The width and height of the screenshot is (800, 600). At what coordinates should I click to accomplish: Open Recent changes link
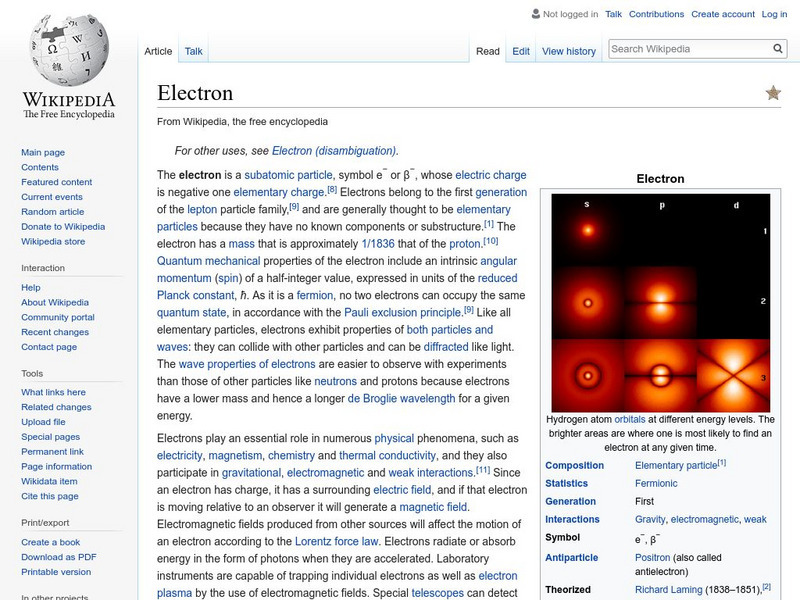coord(55,332)
